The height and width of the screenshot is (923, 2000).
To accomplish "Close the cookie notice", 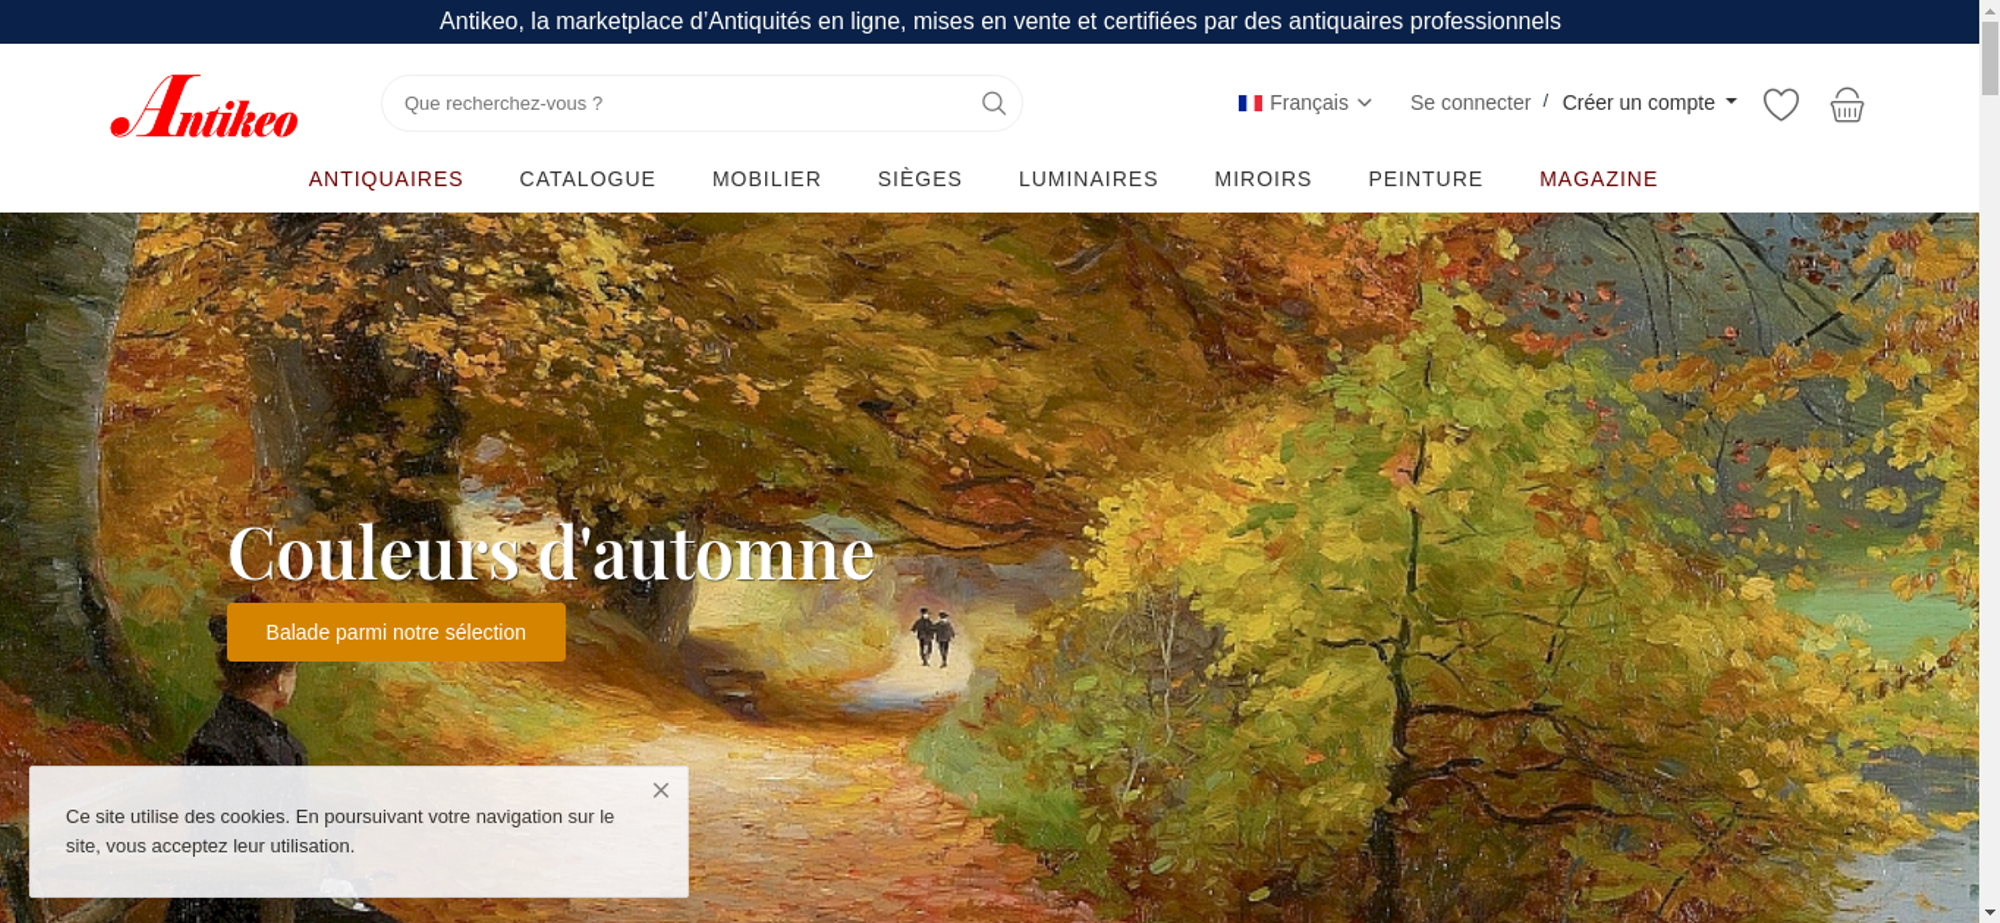I will (x=661, y=790).
